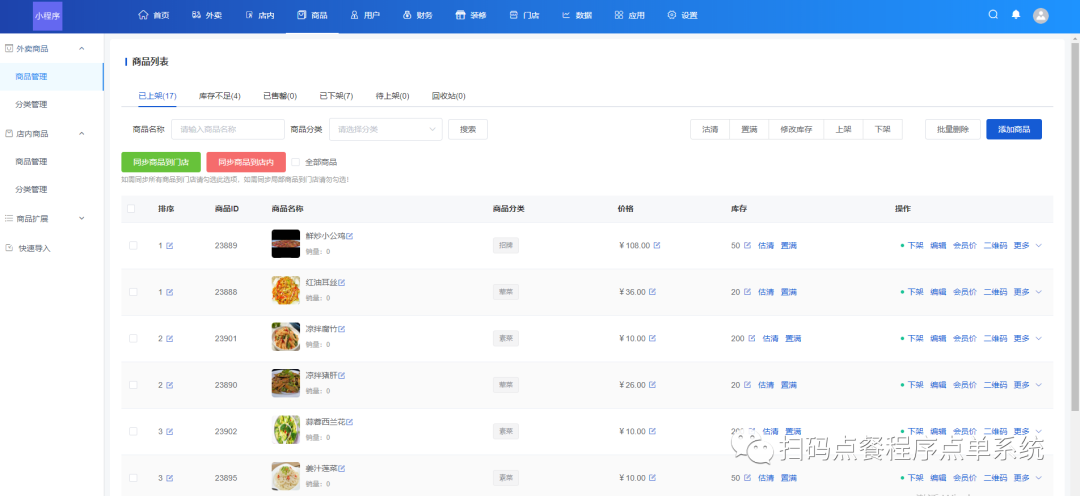Edit sort number icon for 凉拌腐竹

169,338
